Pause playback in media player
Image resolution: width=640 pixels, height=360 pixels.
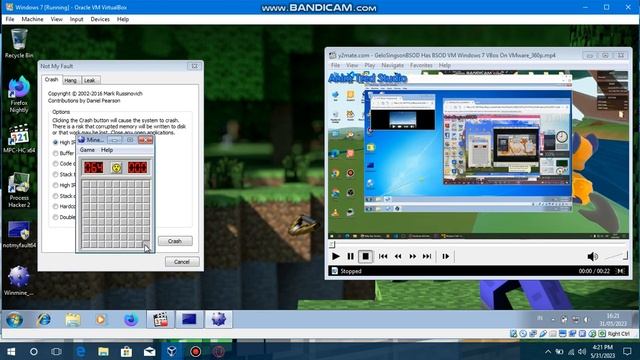350,256
